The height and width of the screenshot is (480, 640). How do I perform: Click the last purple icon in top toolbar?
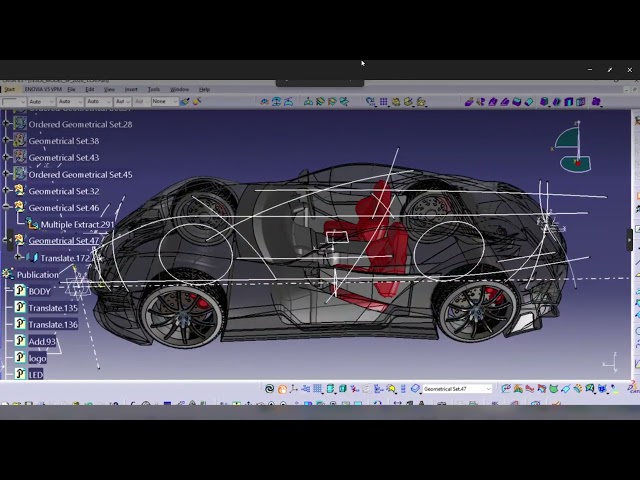[596, 102]
